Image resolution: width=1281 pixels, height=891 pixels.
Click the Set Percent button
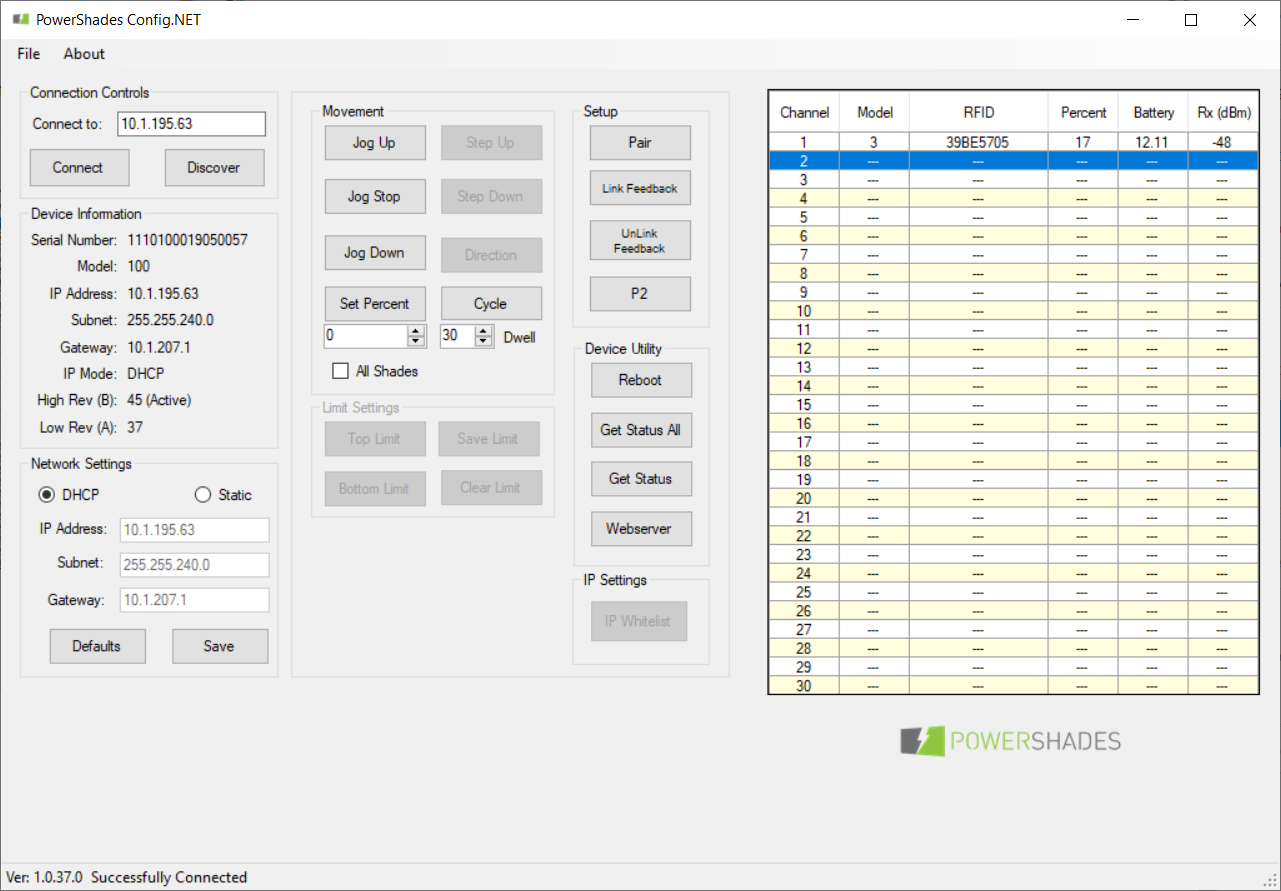point(374,304)
